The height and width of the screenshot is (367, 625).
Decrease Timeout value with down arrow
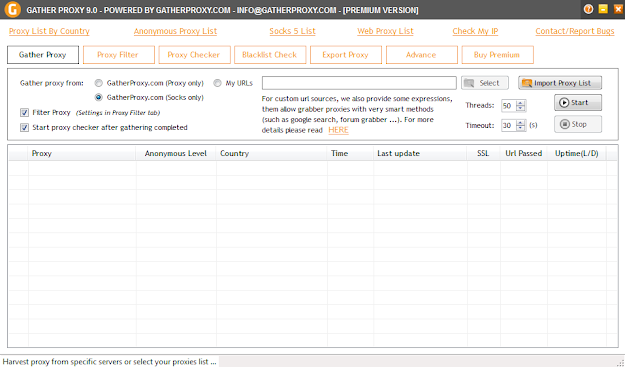pyautogui.click(x=521, y=128)
